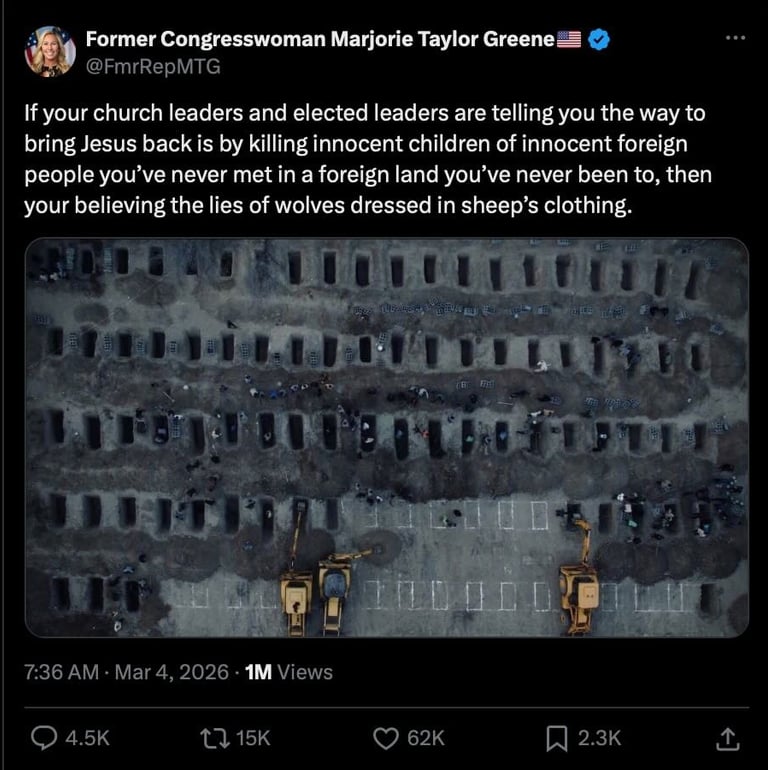Open the 1M Views analytics
Screen dimensions: 768x770
289,672
